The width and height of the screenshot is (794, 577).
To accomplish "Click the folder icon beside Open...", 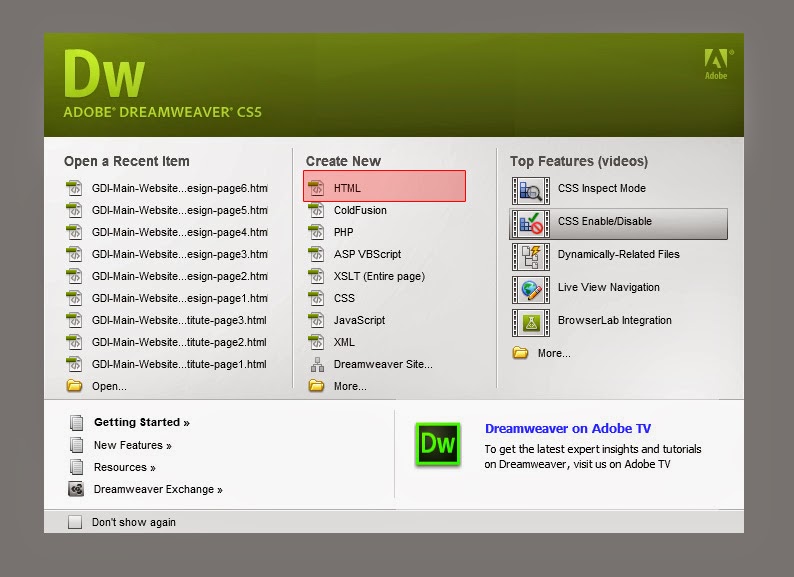I will pos(74,386).
